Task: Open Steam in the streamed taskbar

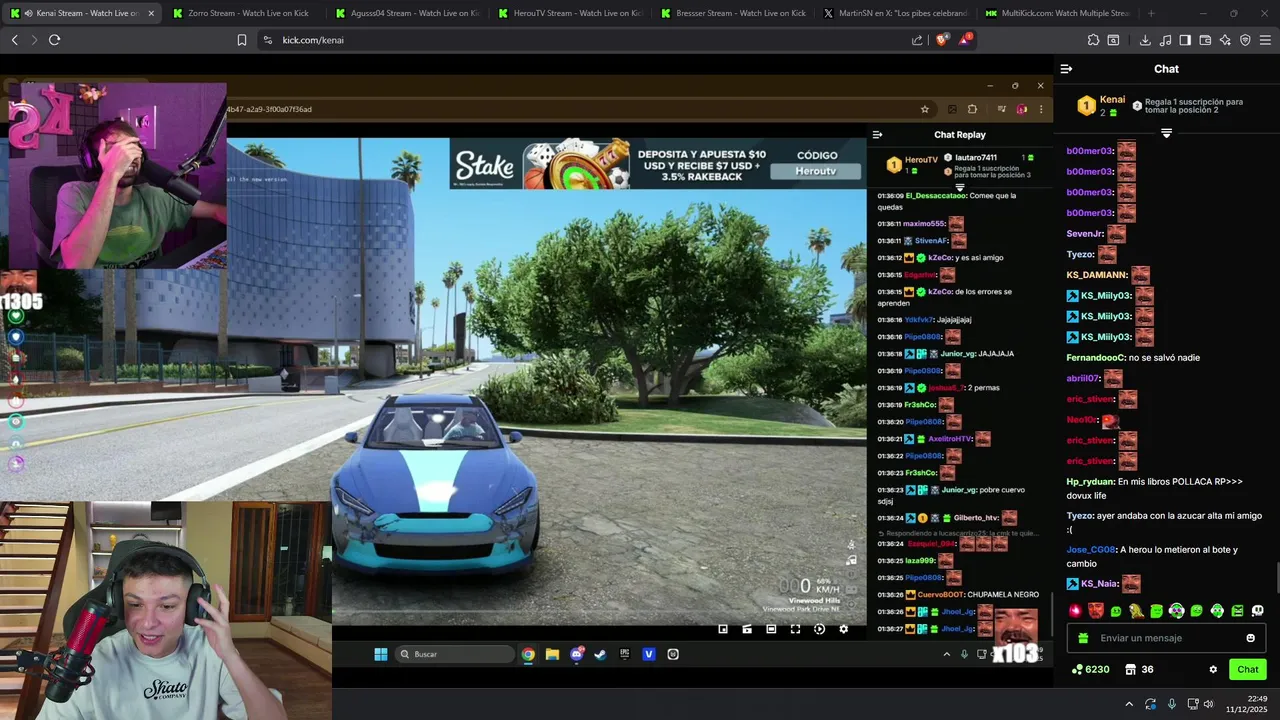Action: click(x=600, y=654)
